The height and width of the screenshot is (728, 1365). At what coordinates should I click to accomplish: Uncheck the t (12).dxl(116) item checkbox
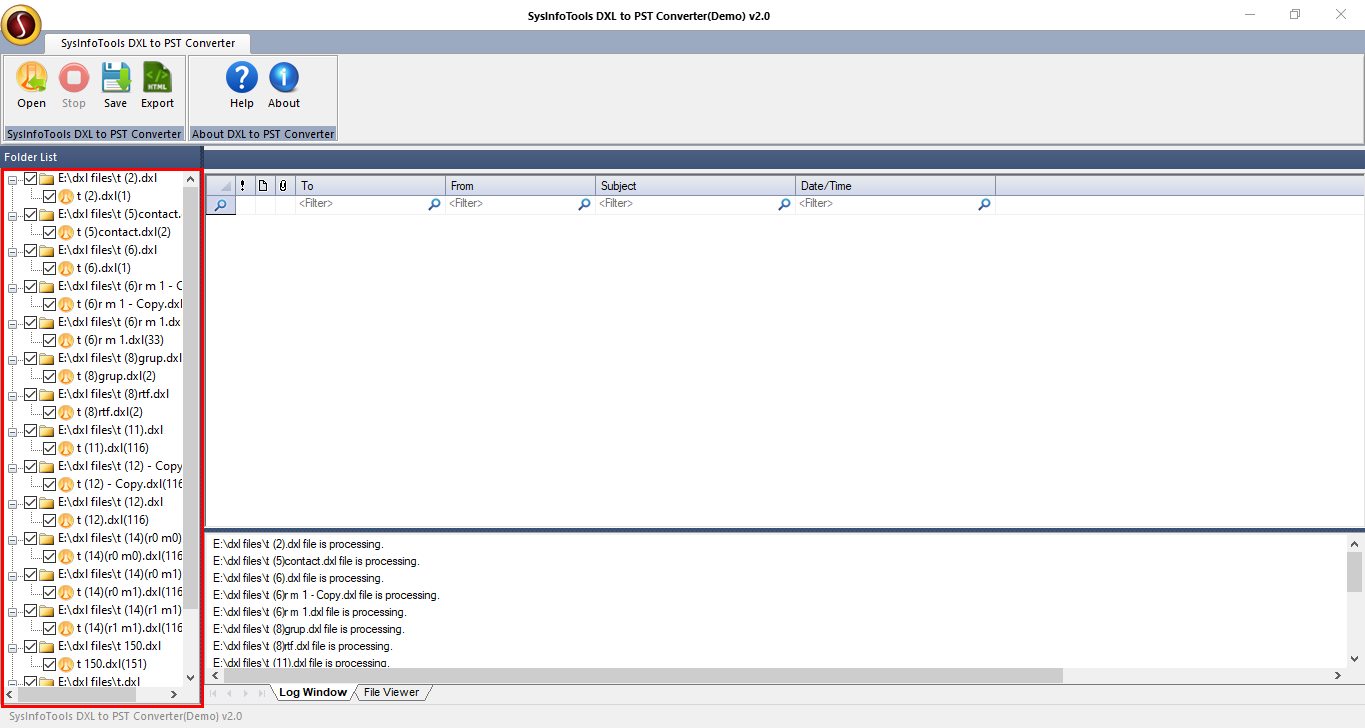[x=50, y=520]
